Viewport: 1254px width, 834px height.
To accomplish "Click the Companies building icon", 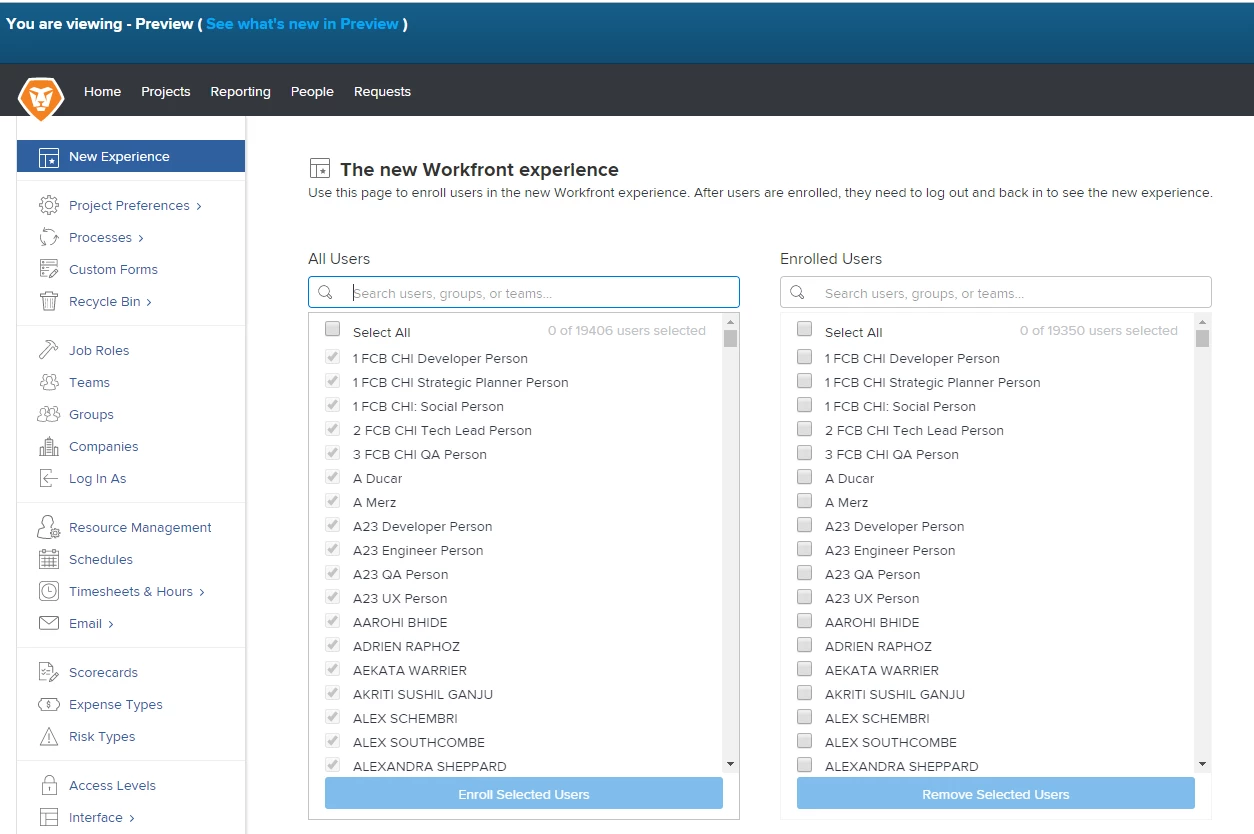I will pyautogui.click(x=48, y=446).
